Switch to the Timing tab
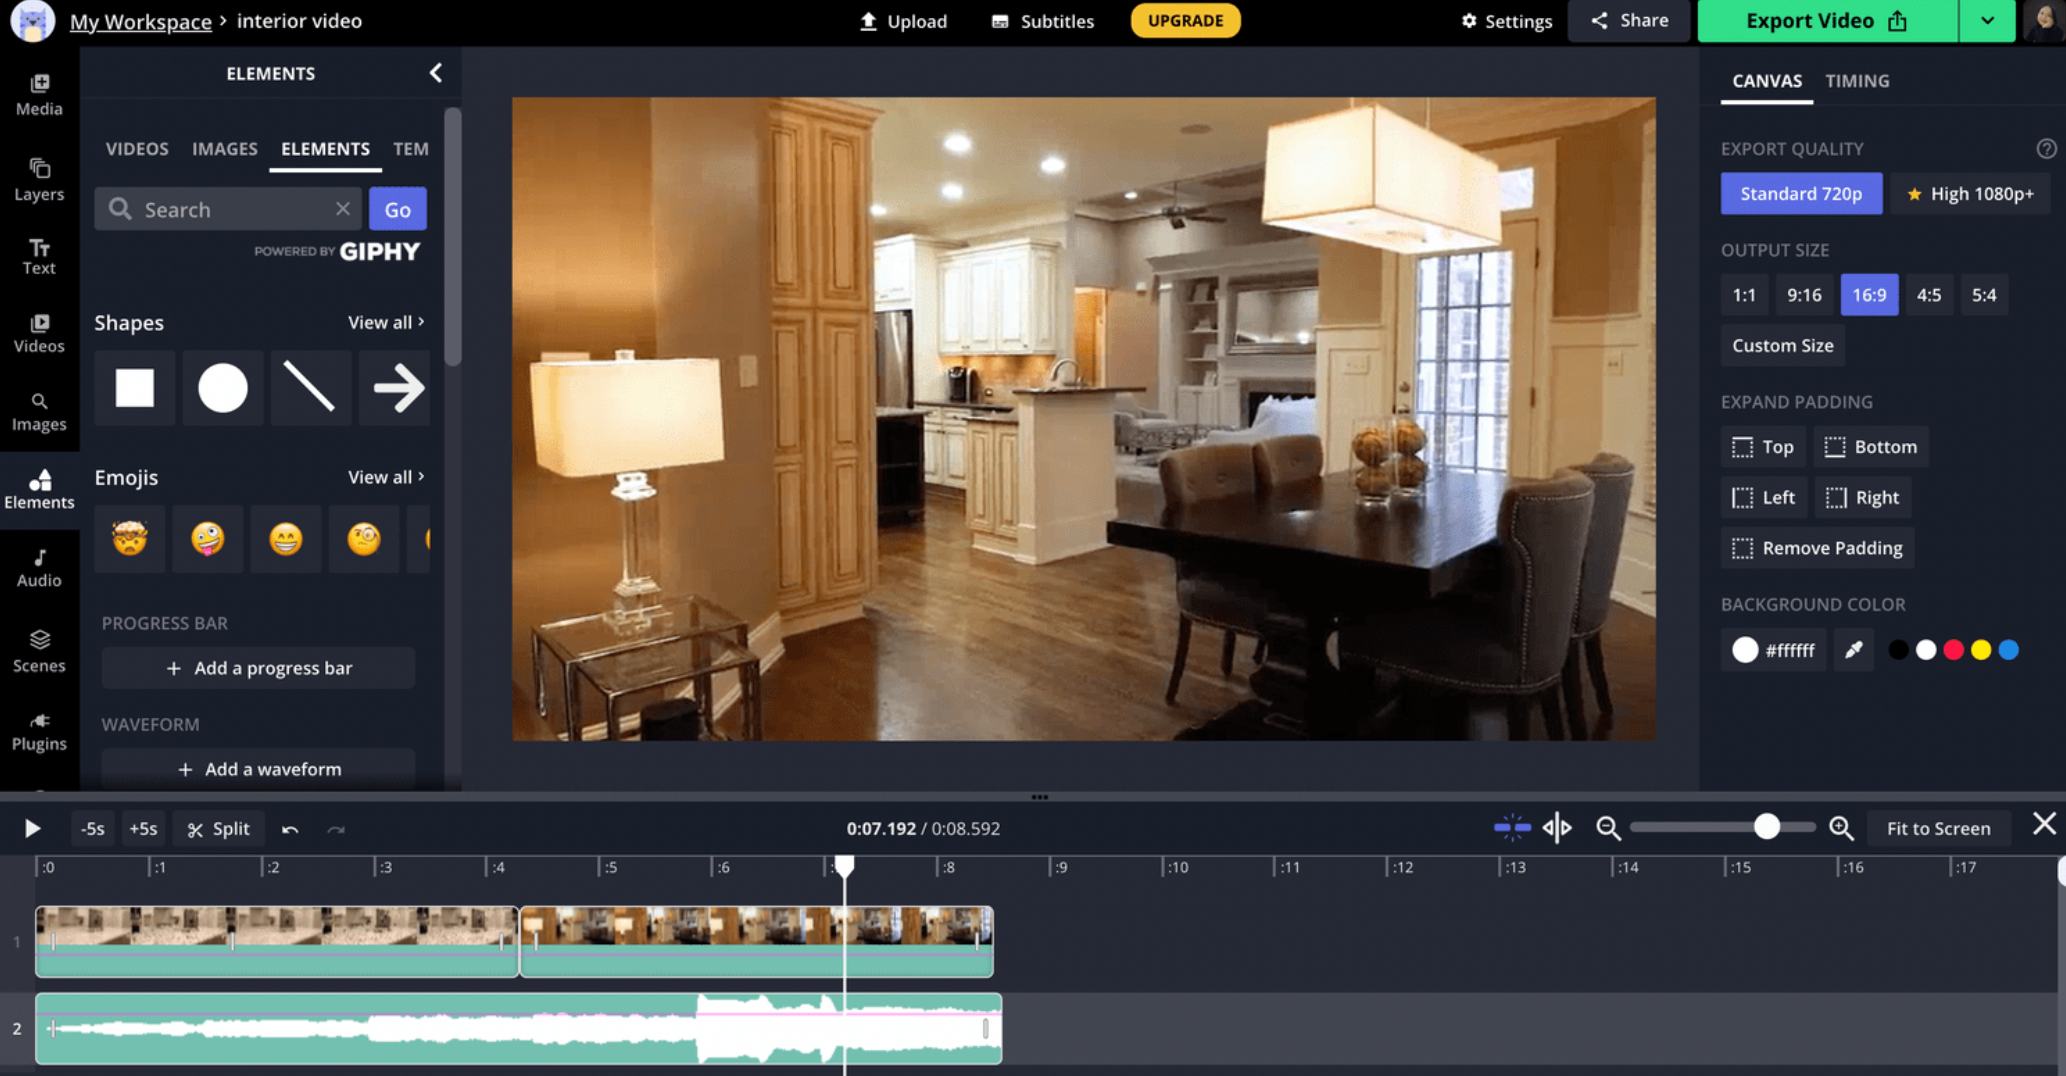The width and height of the screenshot is (2066, 1076). pos(1857,81)
